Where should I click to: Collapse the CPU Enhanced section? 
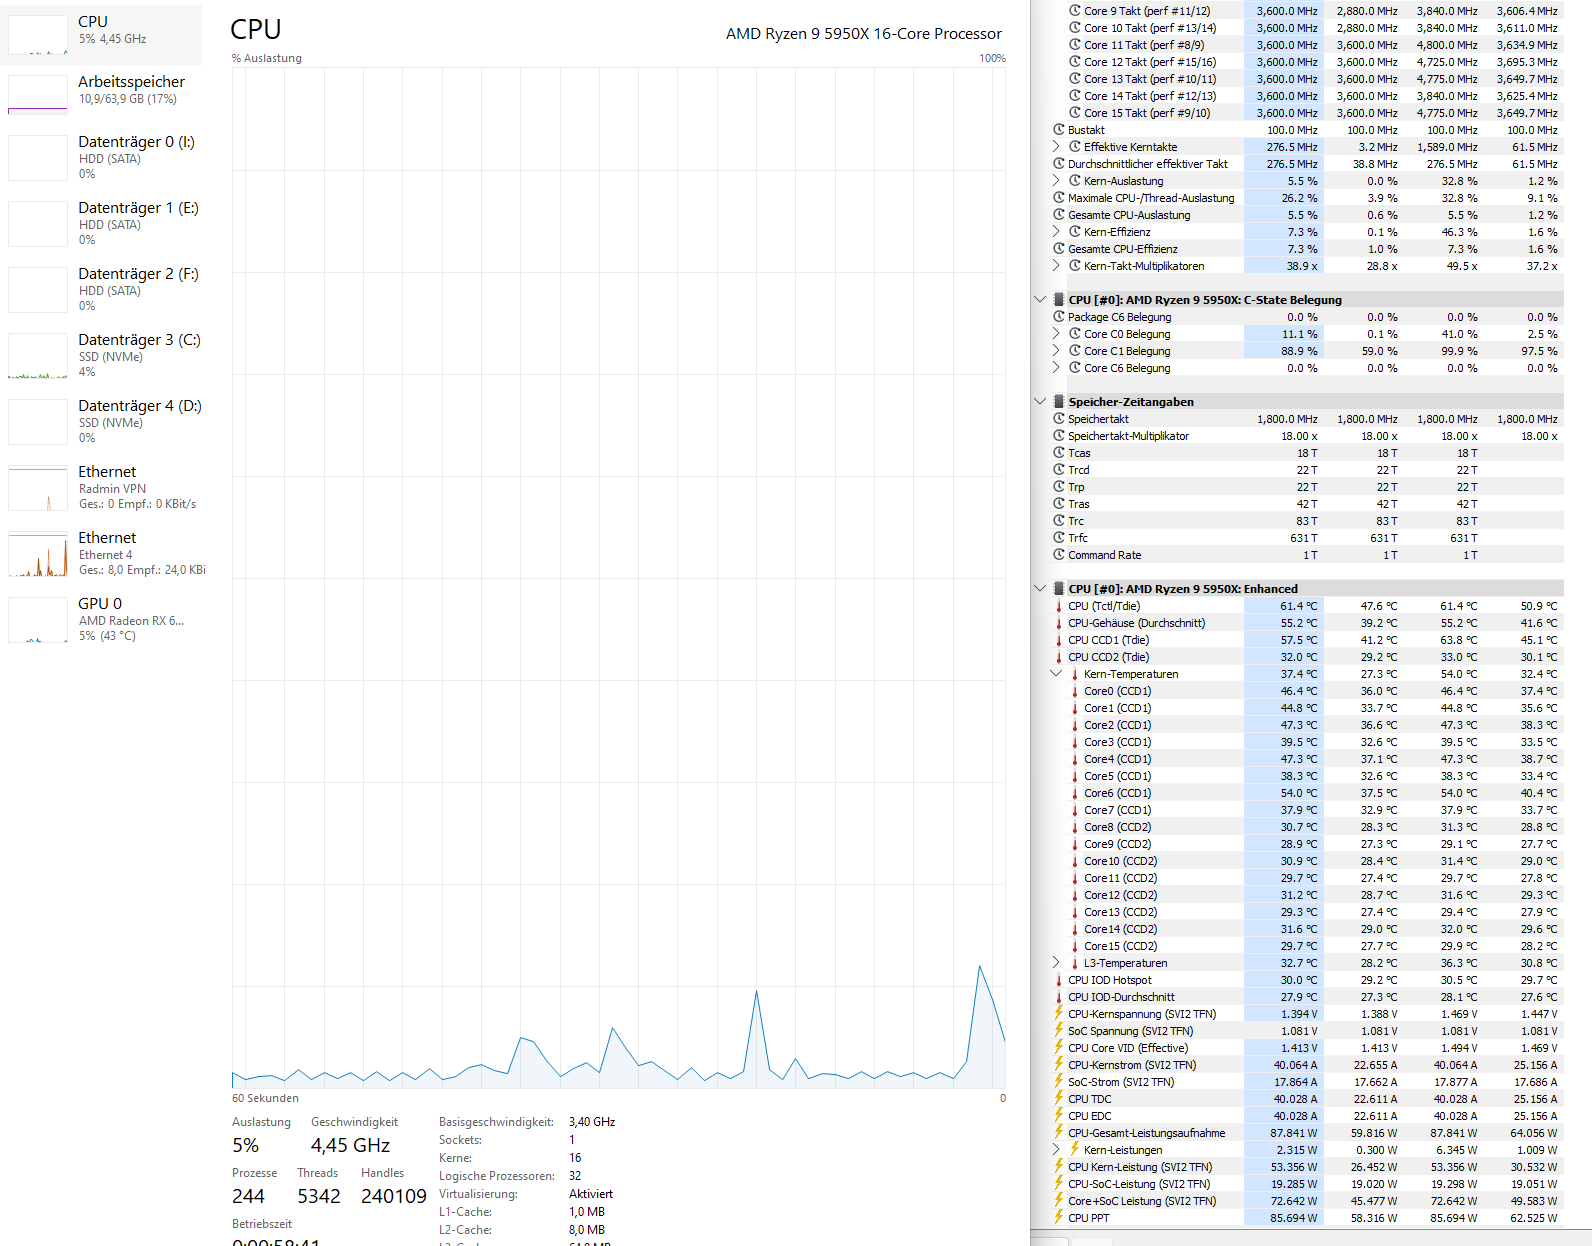tap(1040, 589)
